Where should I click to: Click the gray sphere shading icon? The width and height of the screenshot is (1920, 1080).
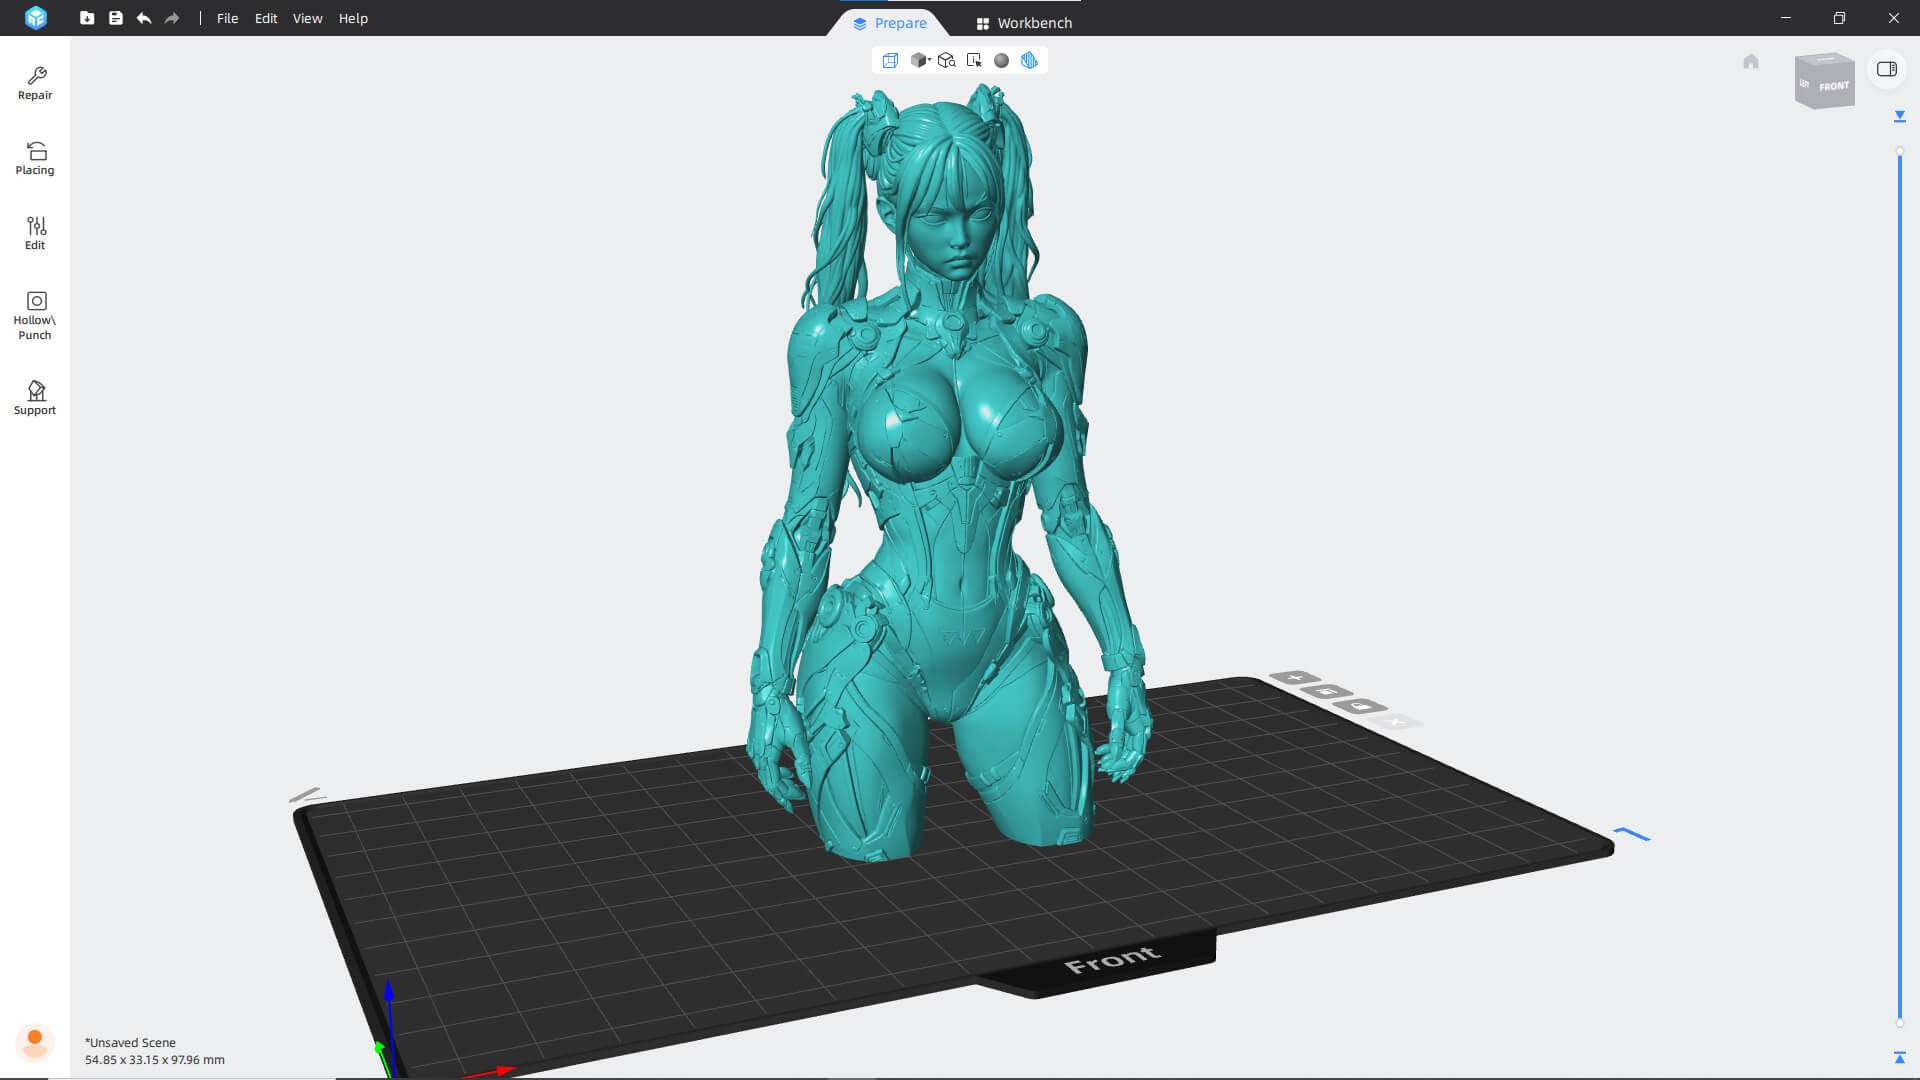[1001, 60]
